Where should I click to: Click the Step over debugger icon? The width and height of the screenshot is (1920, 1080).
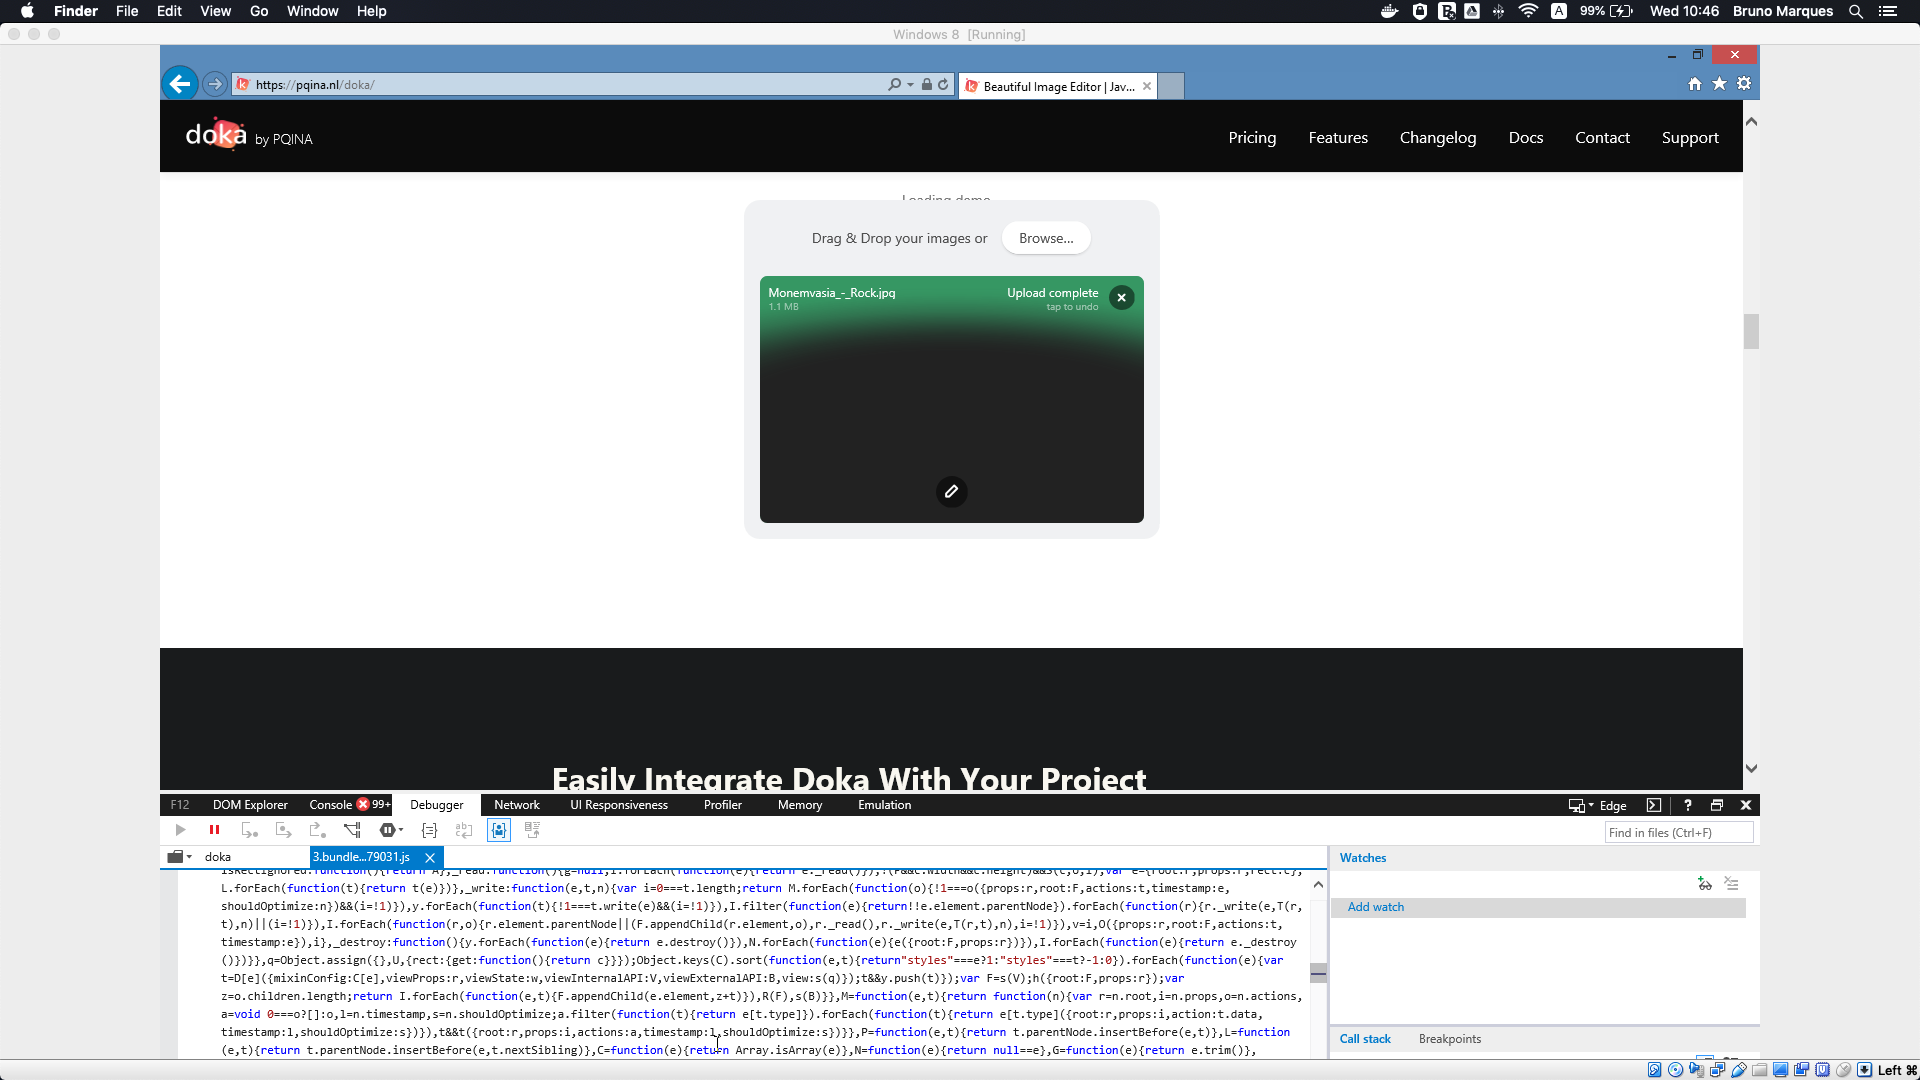coord(284,830)
